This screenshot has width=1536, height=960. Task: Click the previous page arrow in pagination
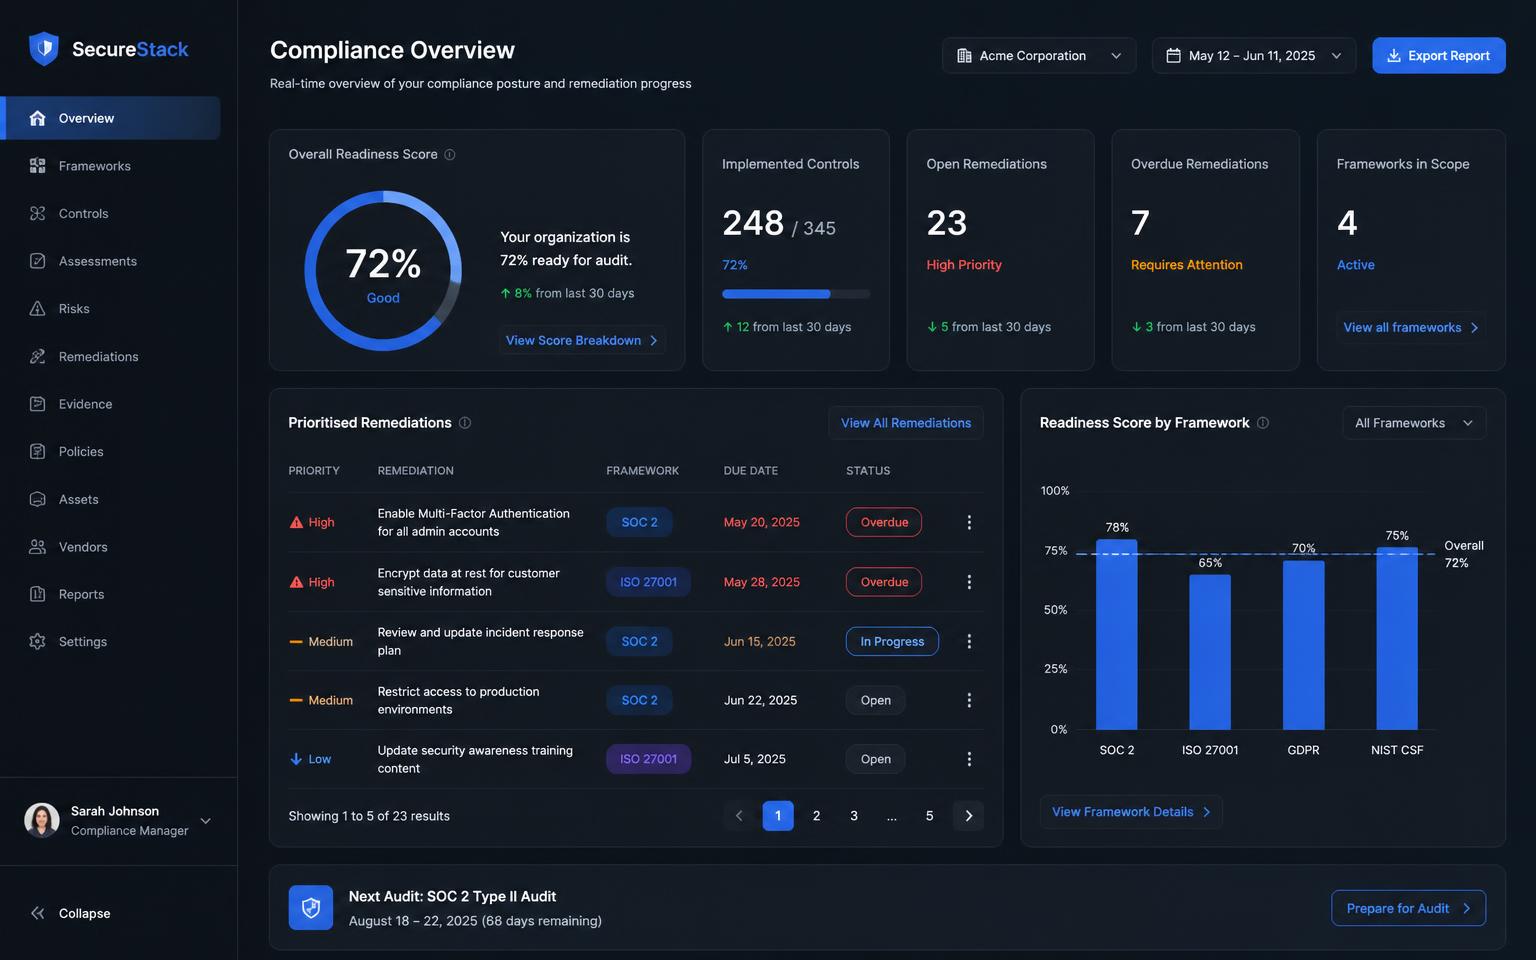click(739, 816)
